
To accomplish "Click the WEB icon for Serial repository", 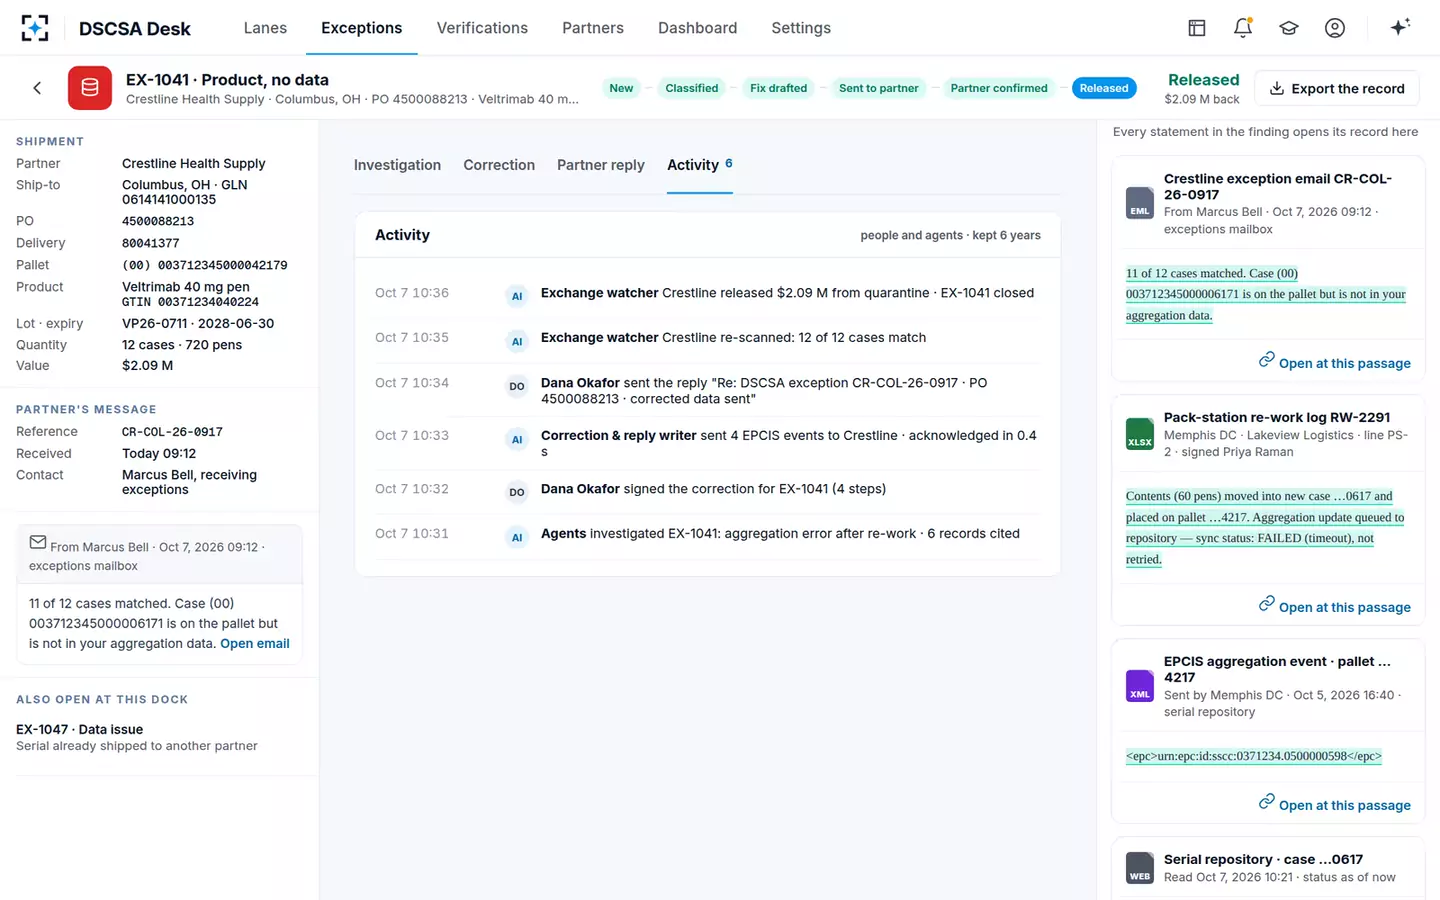I will point(1140,868).
